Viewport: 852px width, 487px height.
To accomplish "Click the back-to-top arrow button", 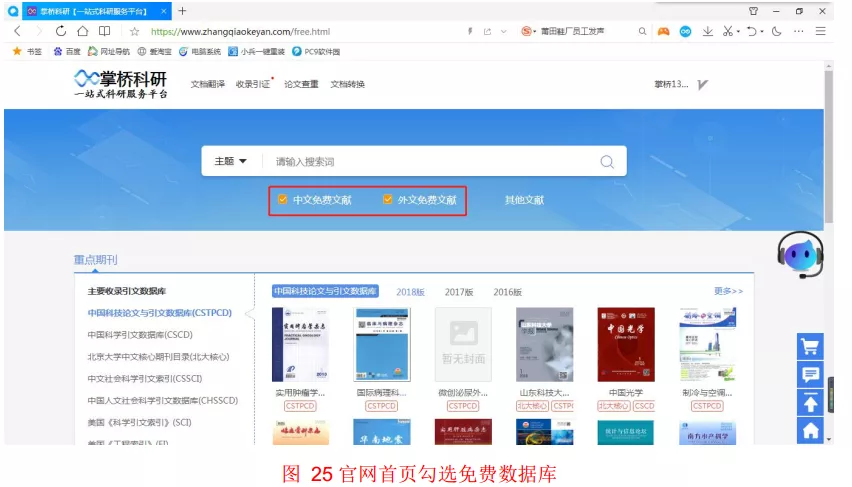I will pos(810,403).
